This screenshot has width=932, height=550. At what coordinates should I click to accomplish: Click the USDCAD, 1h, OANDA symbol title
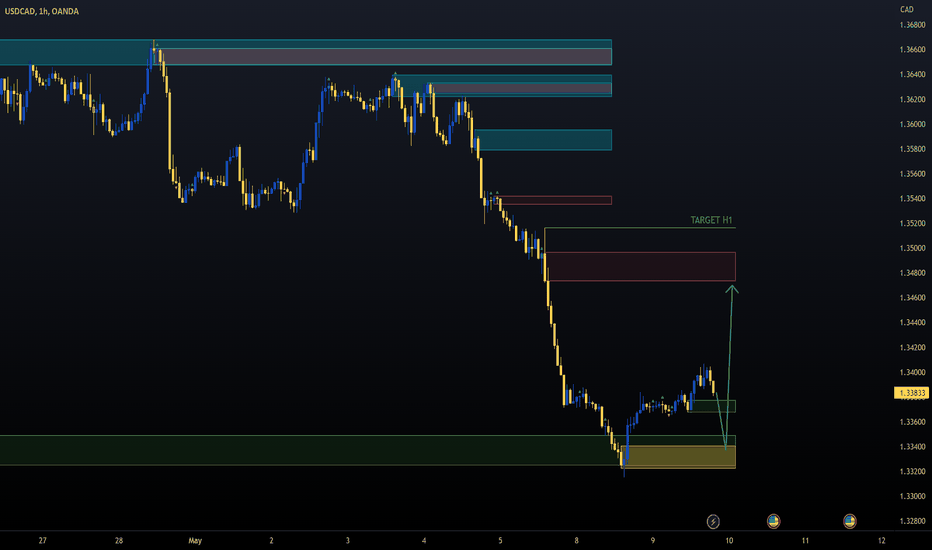(x=42, y=11)
